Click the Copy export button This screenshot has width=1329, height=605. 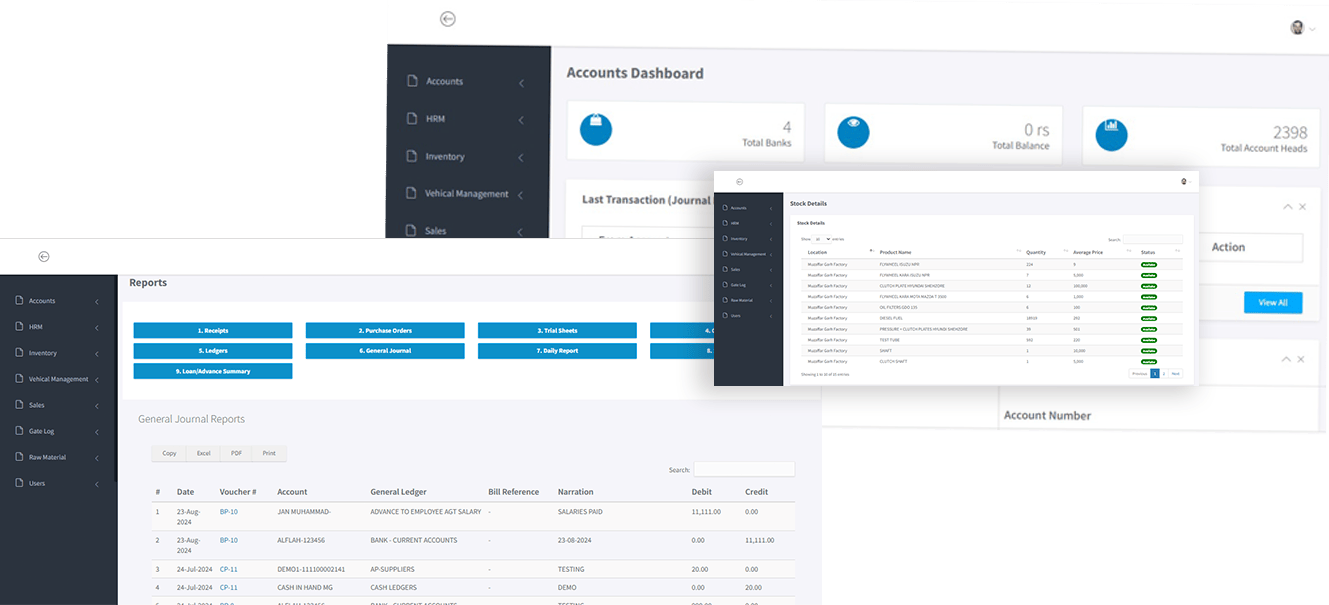[x=169, y=453]
